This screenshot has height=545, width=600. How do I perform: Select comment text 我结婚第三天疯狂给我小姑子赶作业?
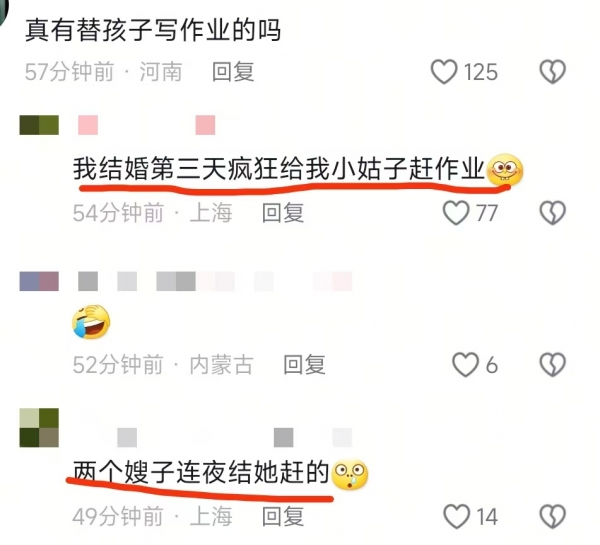point(279,169)
